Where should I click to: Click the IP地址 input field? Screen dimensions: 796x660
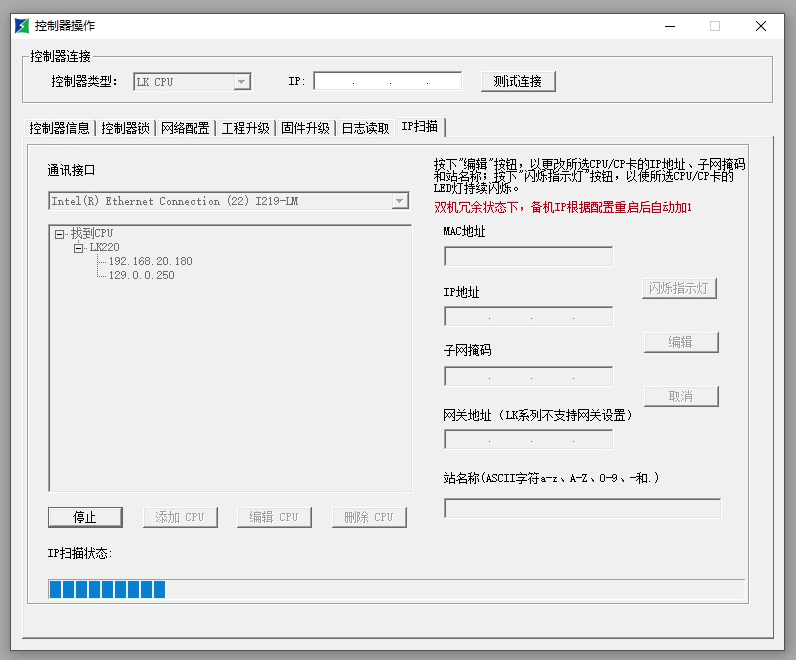(528, 316)
